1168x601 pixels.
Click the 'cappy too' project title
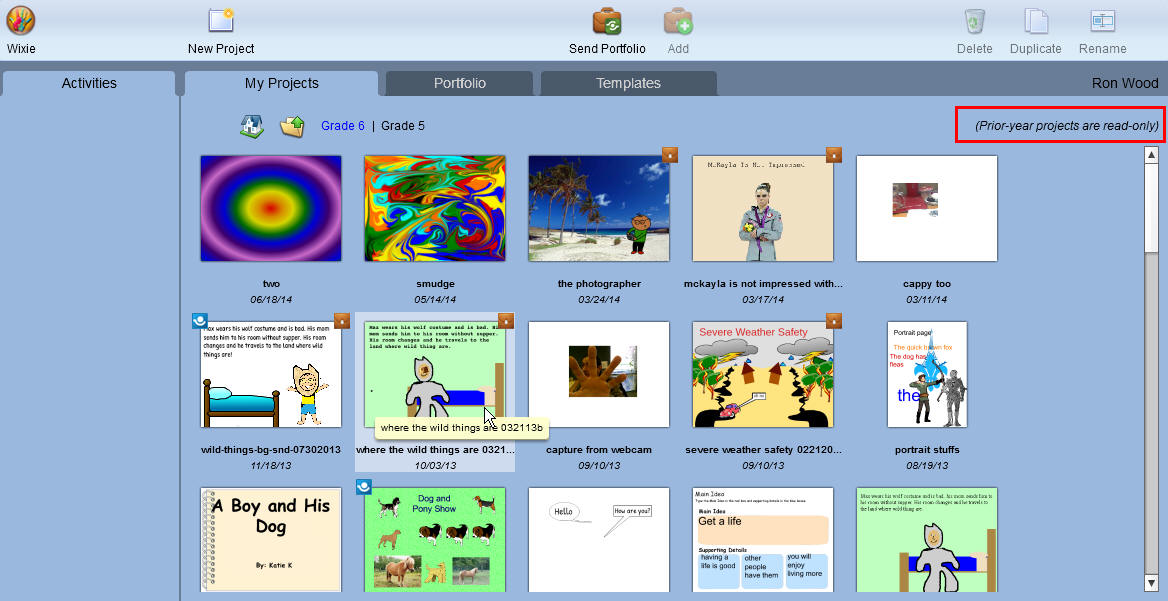click(927, 284)
